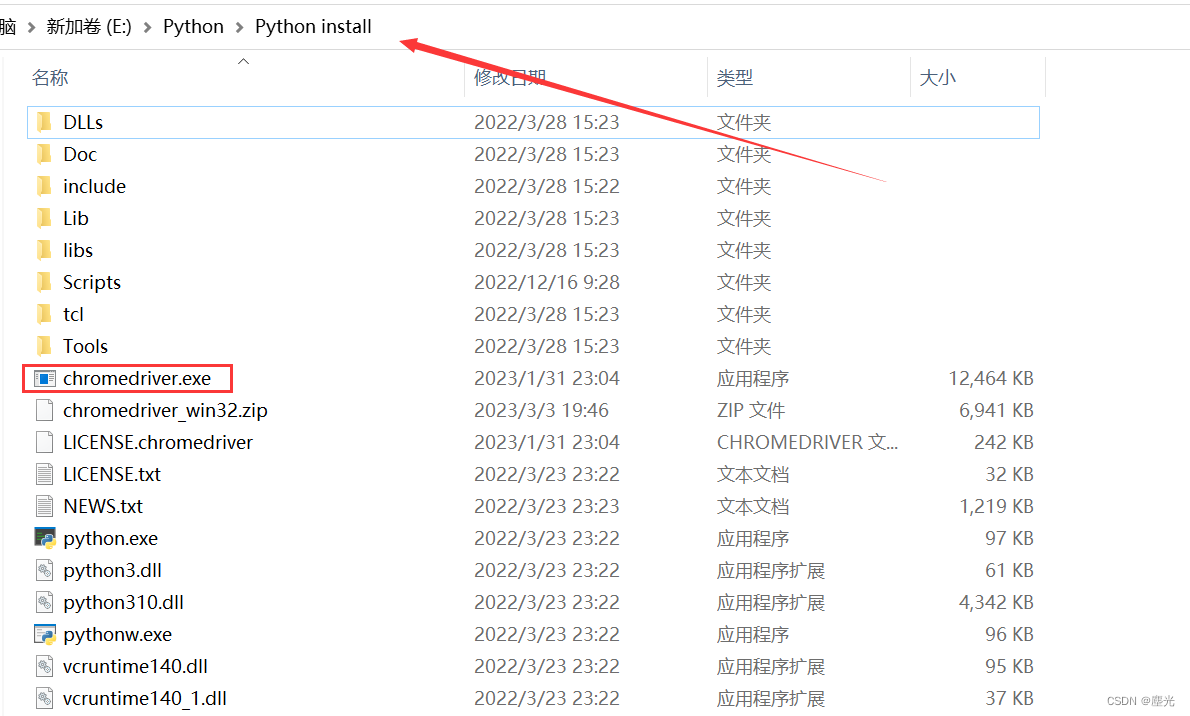Viewport: 1190px width, 716px height.
Task: Select the DLLs file name
Action: tap(83, 122)
